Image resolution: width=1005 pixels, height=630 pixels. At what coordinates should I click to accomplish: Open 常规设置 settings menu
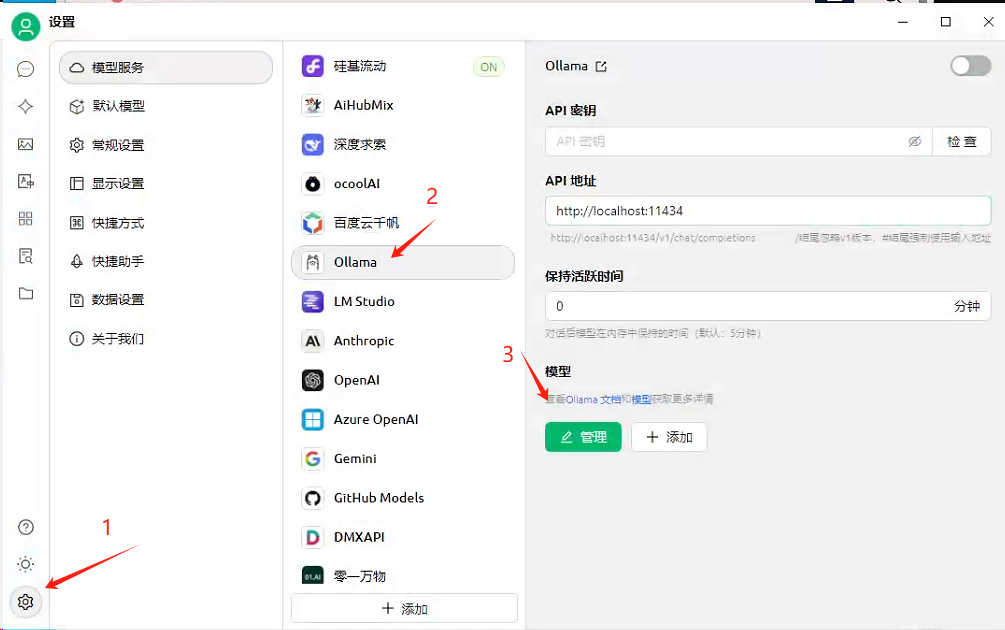(x=166, y=145)
